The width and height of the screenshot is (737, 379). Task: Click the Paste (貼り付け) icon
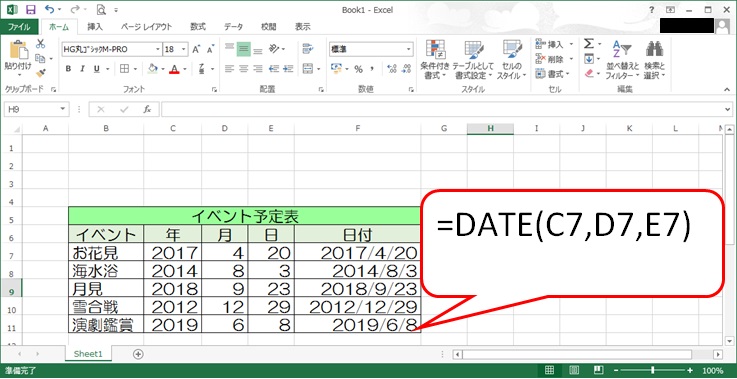tap(18, 49)
